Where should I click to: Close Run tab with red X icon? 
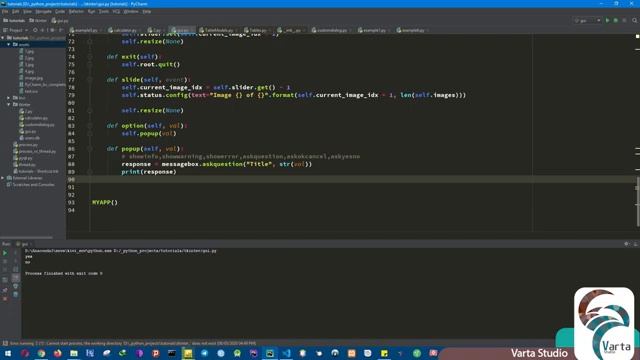[x=5, y=299]
